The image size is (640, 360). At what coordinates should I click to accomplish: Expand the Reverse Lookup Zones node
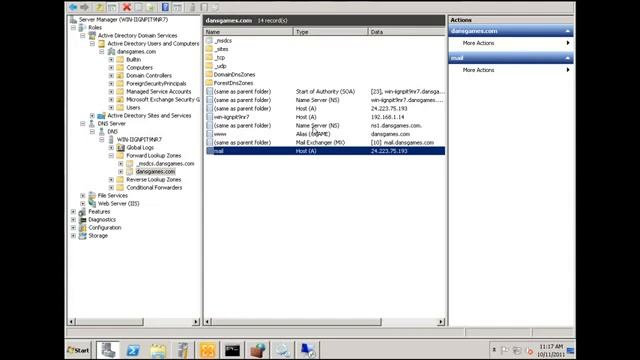[x=111, y=180]
